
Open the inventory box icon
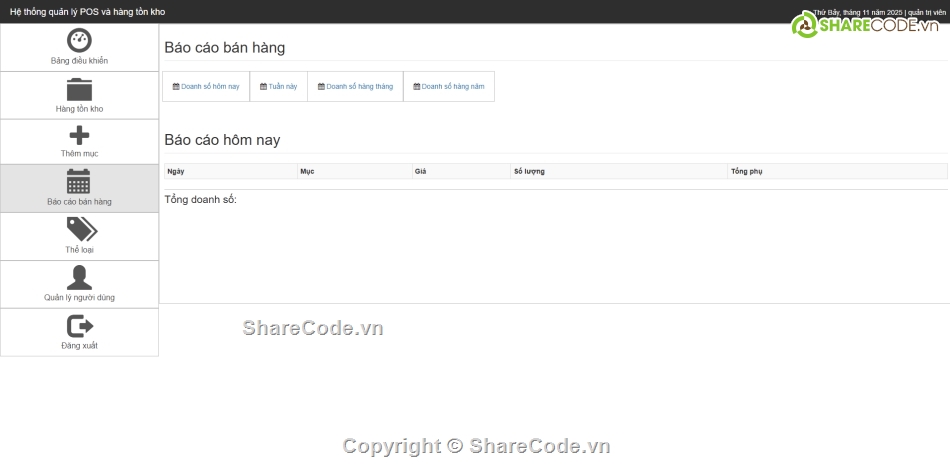(79, 89)
